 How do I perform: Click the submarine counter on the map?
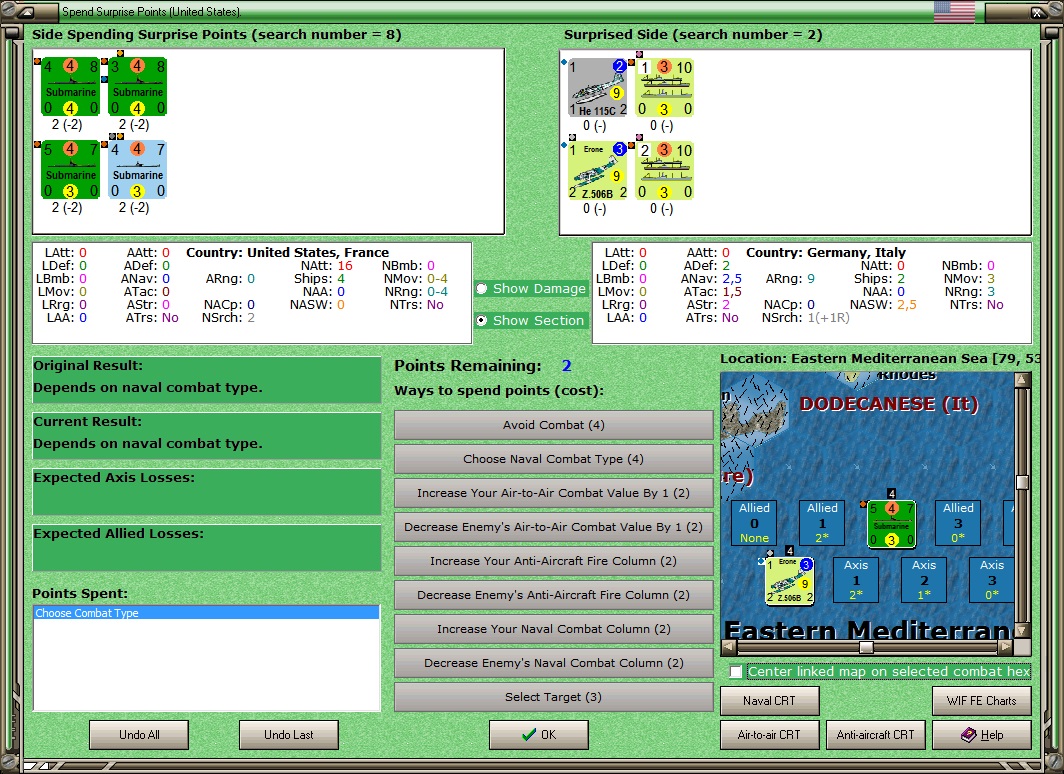tap(892, 524)
